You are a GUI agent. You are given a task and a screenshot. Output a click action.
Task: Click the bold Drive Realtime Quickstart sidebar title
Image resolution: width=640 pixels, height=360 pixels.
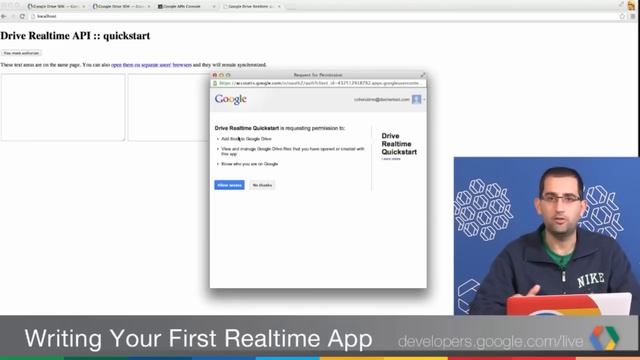[x=399, y=144]
